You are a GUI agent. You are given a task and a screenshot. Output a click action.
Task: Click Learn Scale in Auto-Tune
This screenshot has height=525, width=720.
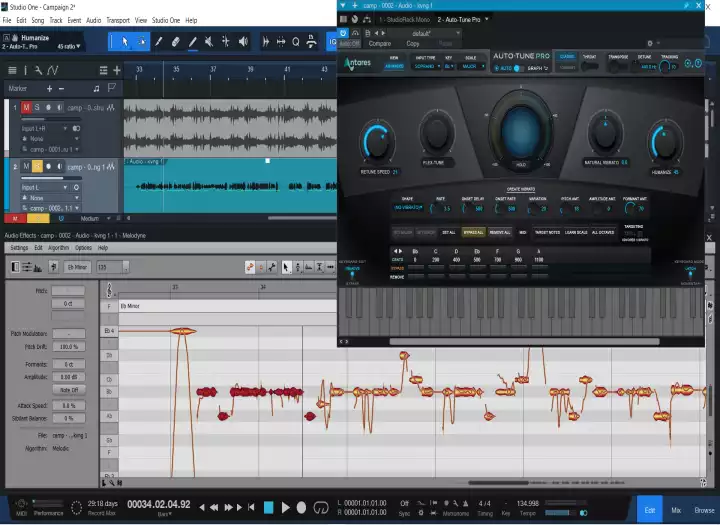[576, 232]
